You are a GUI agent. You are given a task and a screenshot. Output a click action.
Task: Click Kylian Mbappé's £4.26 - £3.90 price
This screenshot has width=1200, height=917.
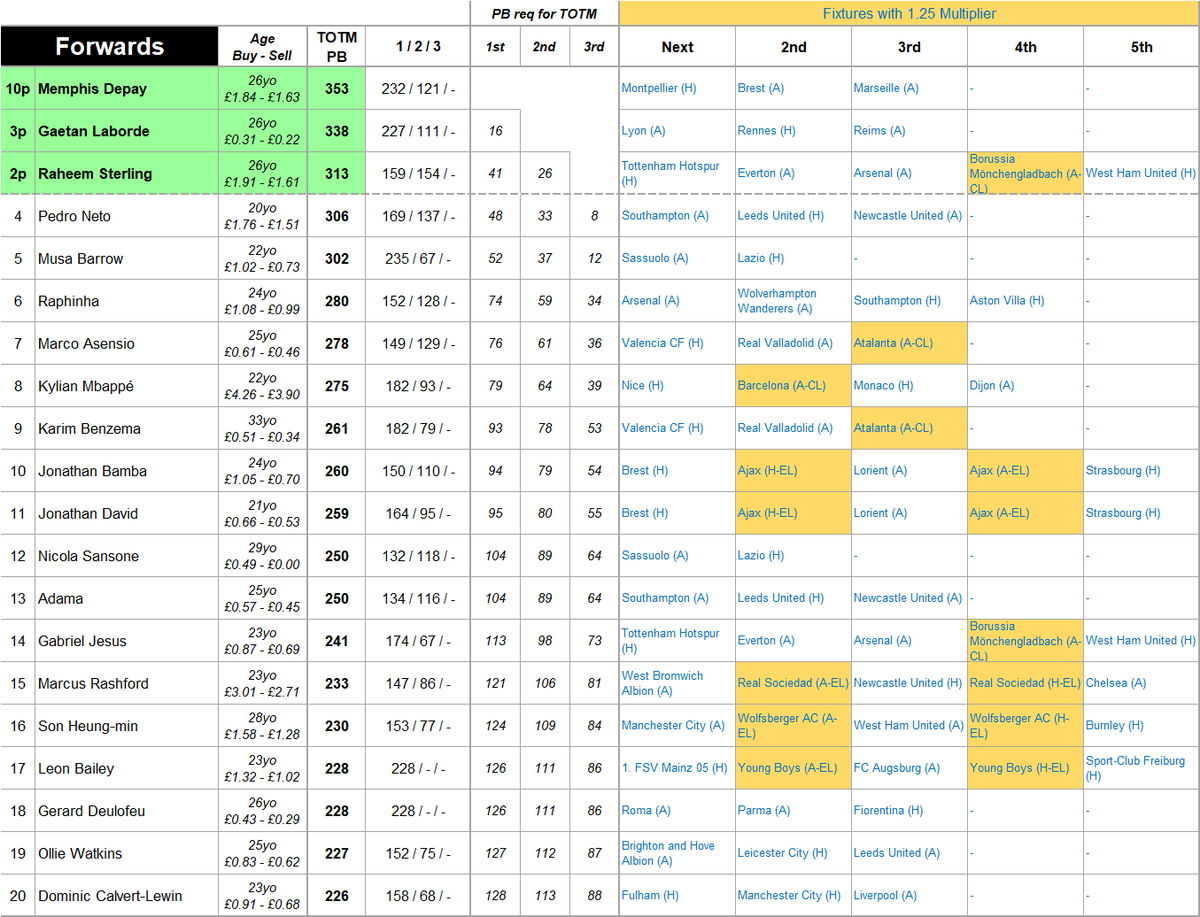click(263, 393)
